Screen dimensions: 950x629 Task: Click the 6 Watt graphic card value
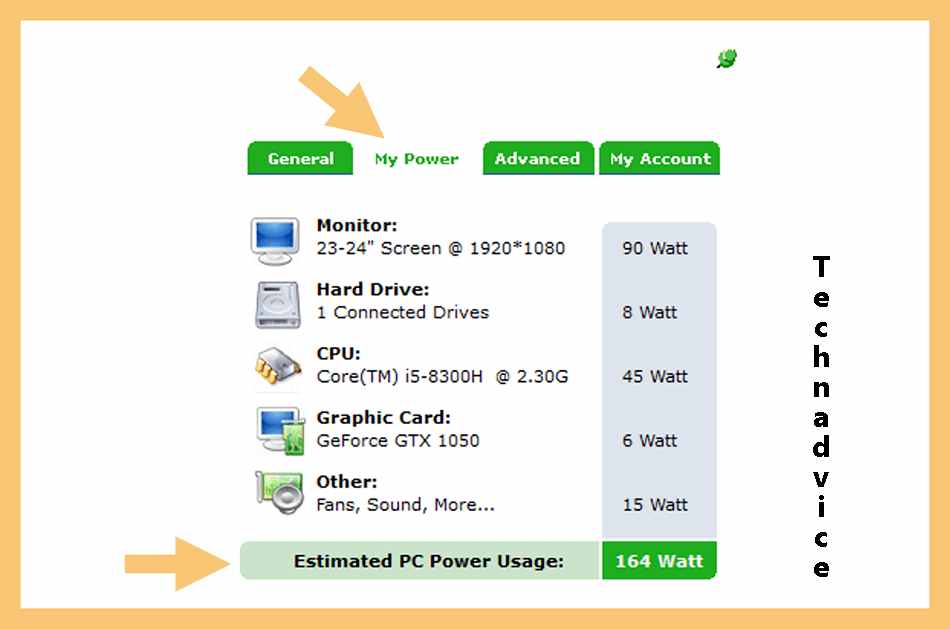(649, 441)
